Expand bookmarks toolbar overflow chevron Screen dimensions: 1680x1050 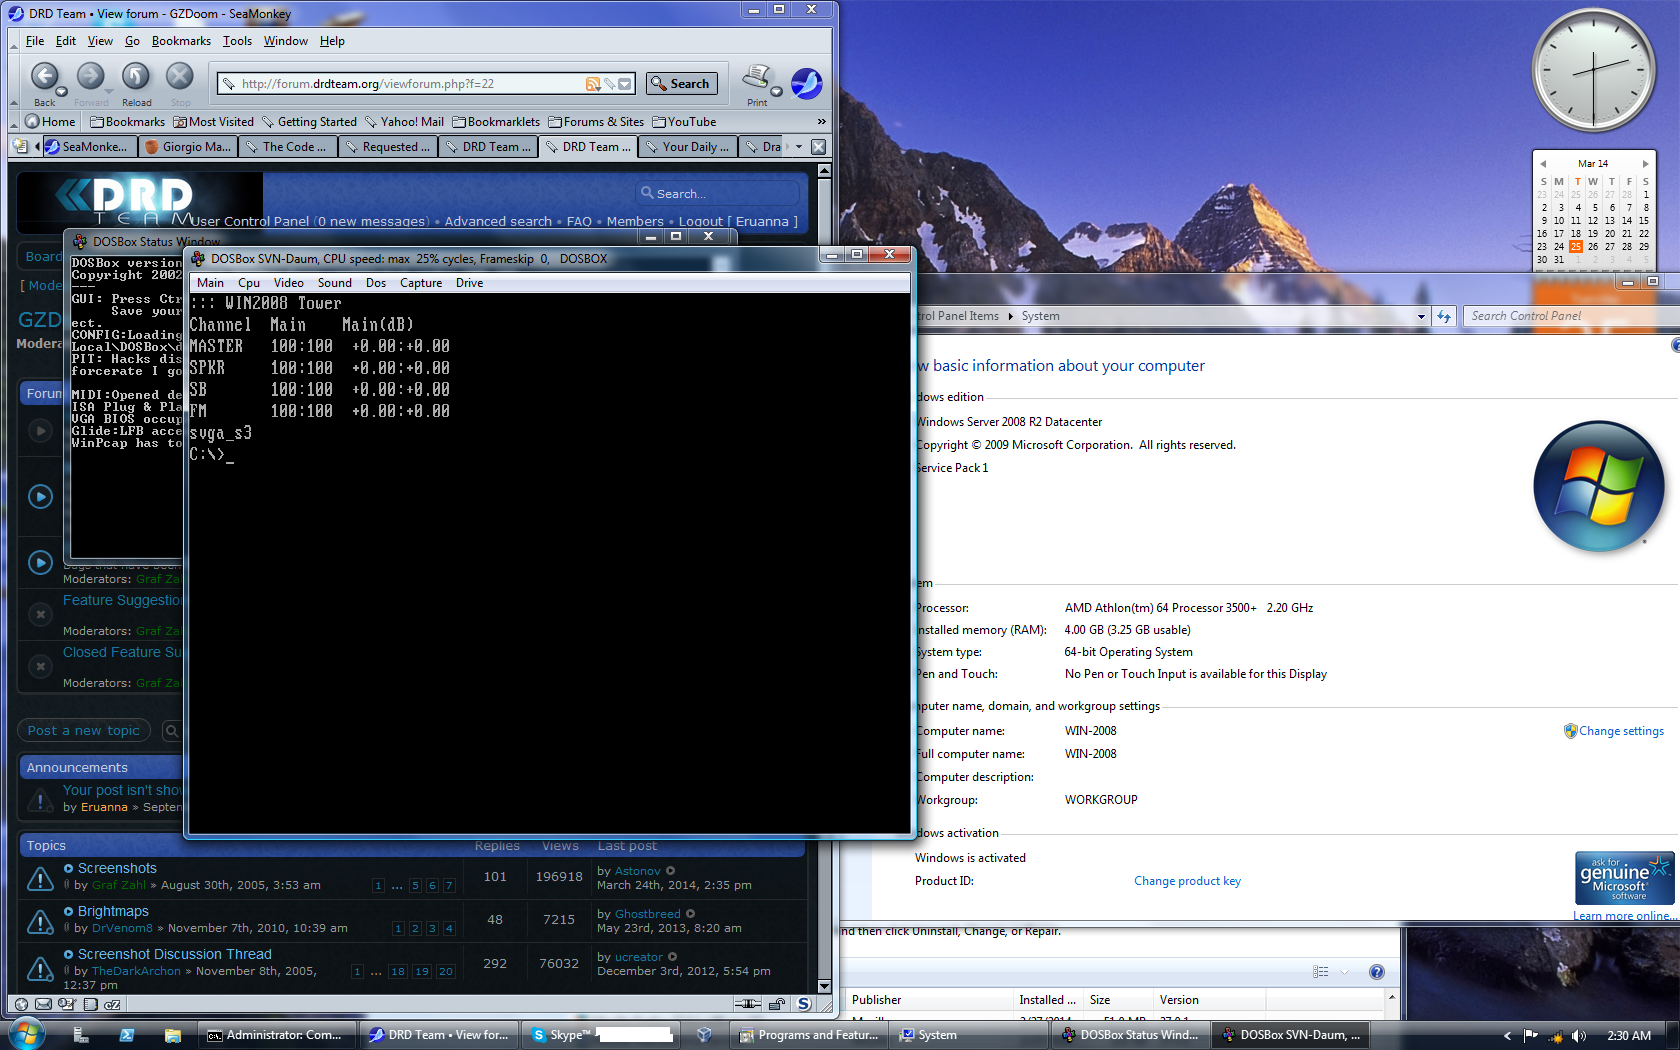[822, 122]
